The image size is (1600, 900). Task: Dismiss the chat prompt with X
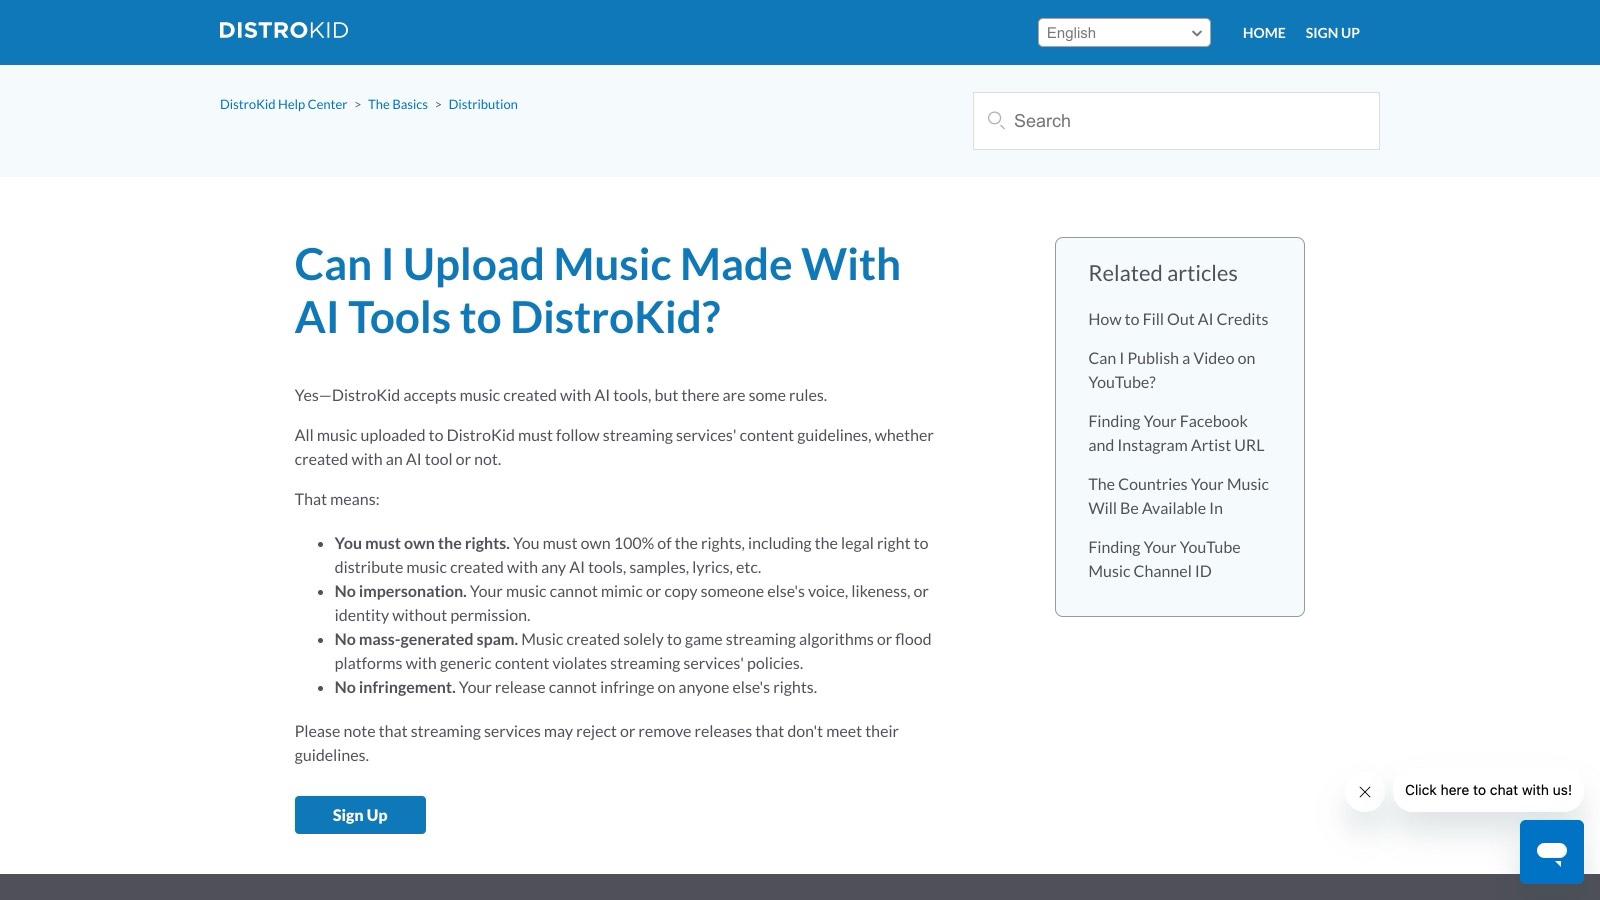pyautogui.click(x=1365, y=792)
